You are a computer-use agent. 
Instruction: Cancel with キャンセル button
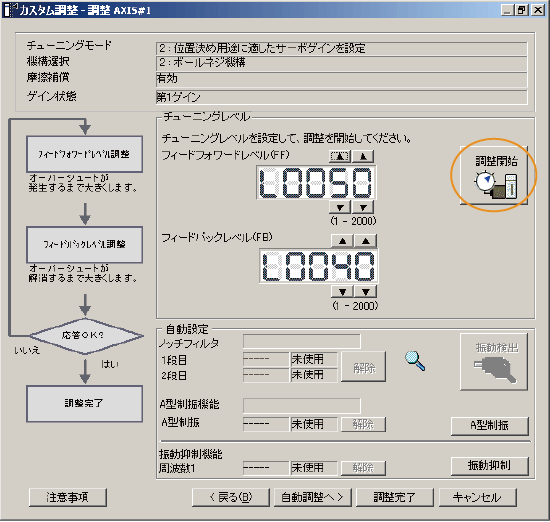[477, 497]
